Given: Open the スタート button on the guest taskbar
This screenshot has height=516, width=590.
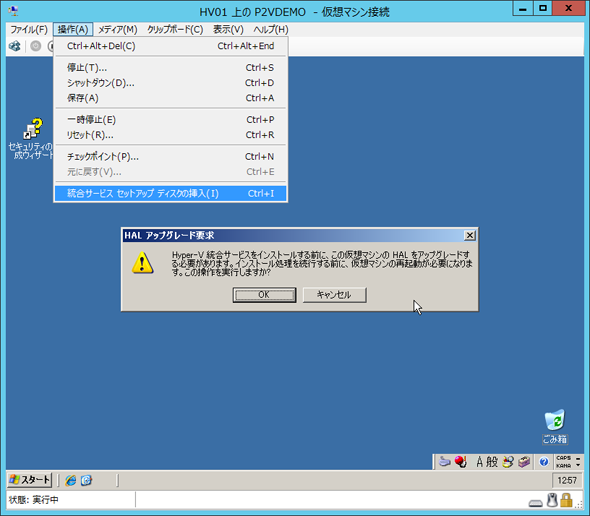Looking at the screenshot, I should tap(30, 480).
